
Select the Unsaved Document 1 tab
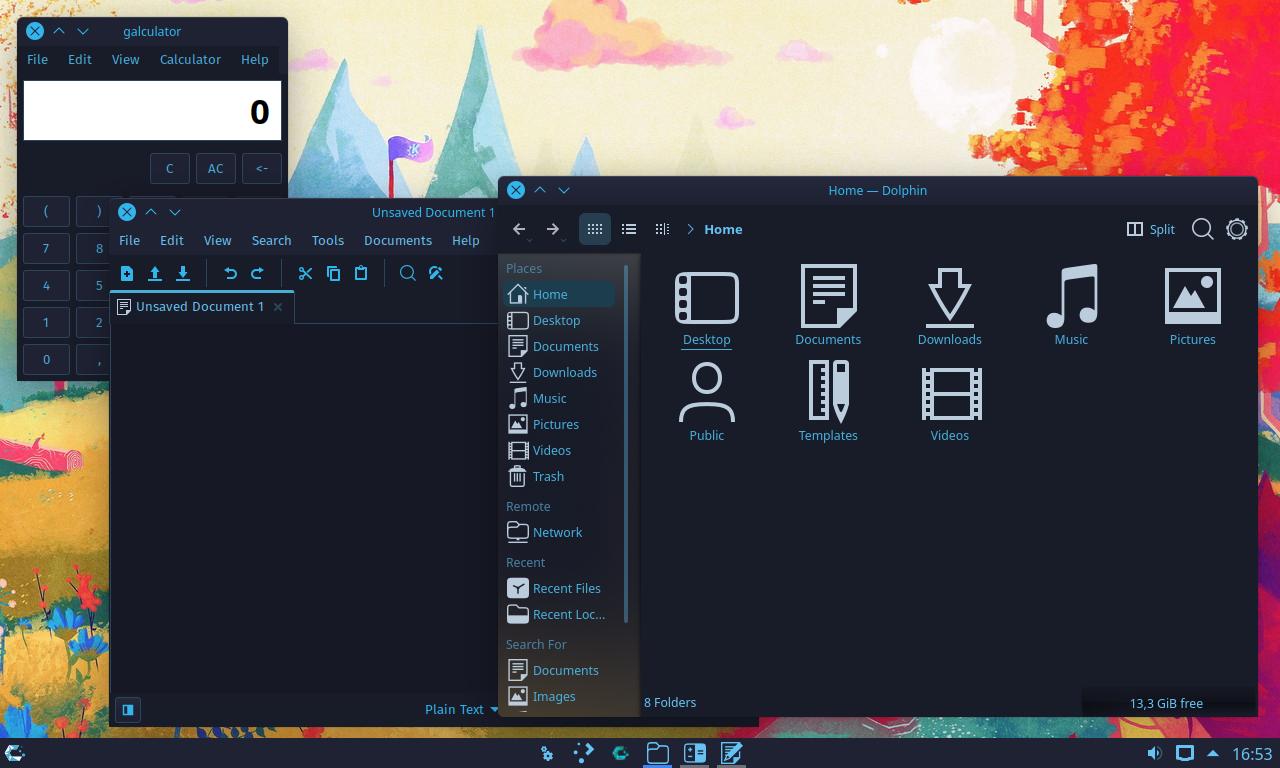click(x=200, y=306)
